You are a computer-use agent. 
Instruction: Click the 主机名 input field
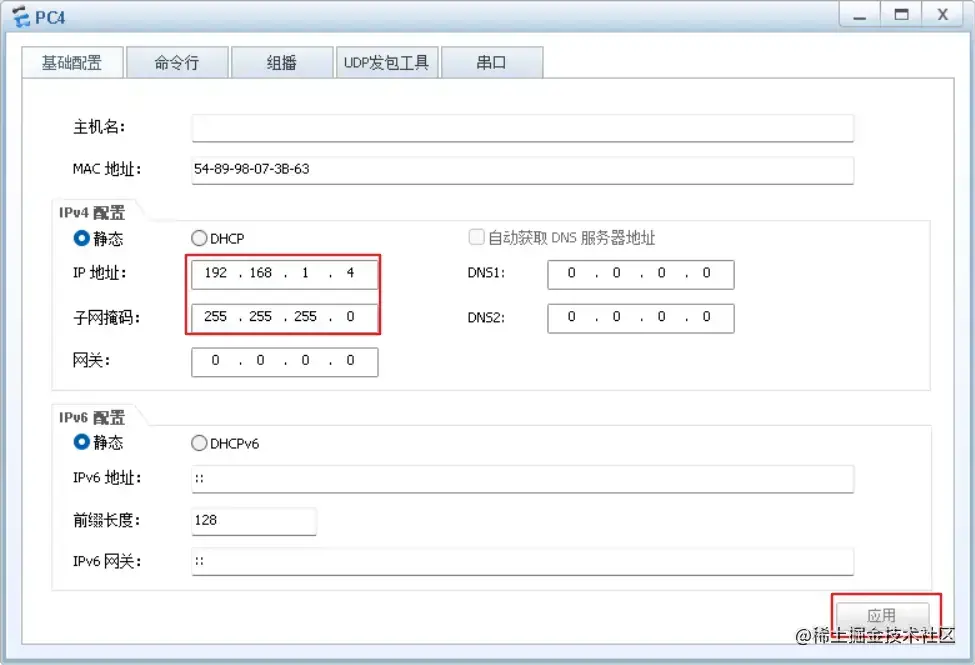[522, 128]
